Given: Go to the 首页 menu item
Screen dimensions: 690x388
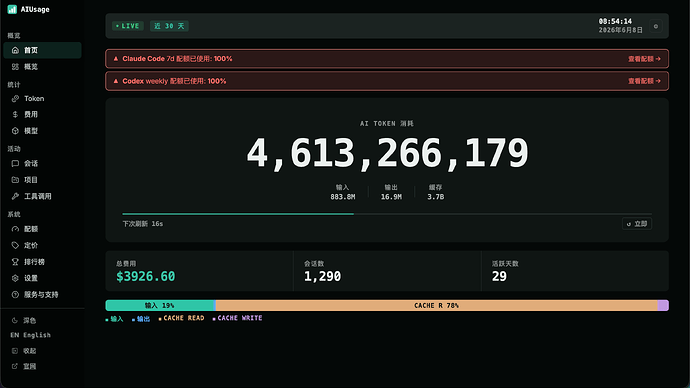Looking at the screenshot, I should click(x=42, y=50).
